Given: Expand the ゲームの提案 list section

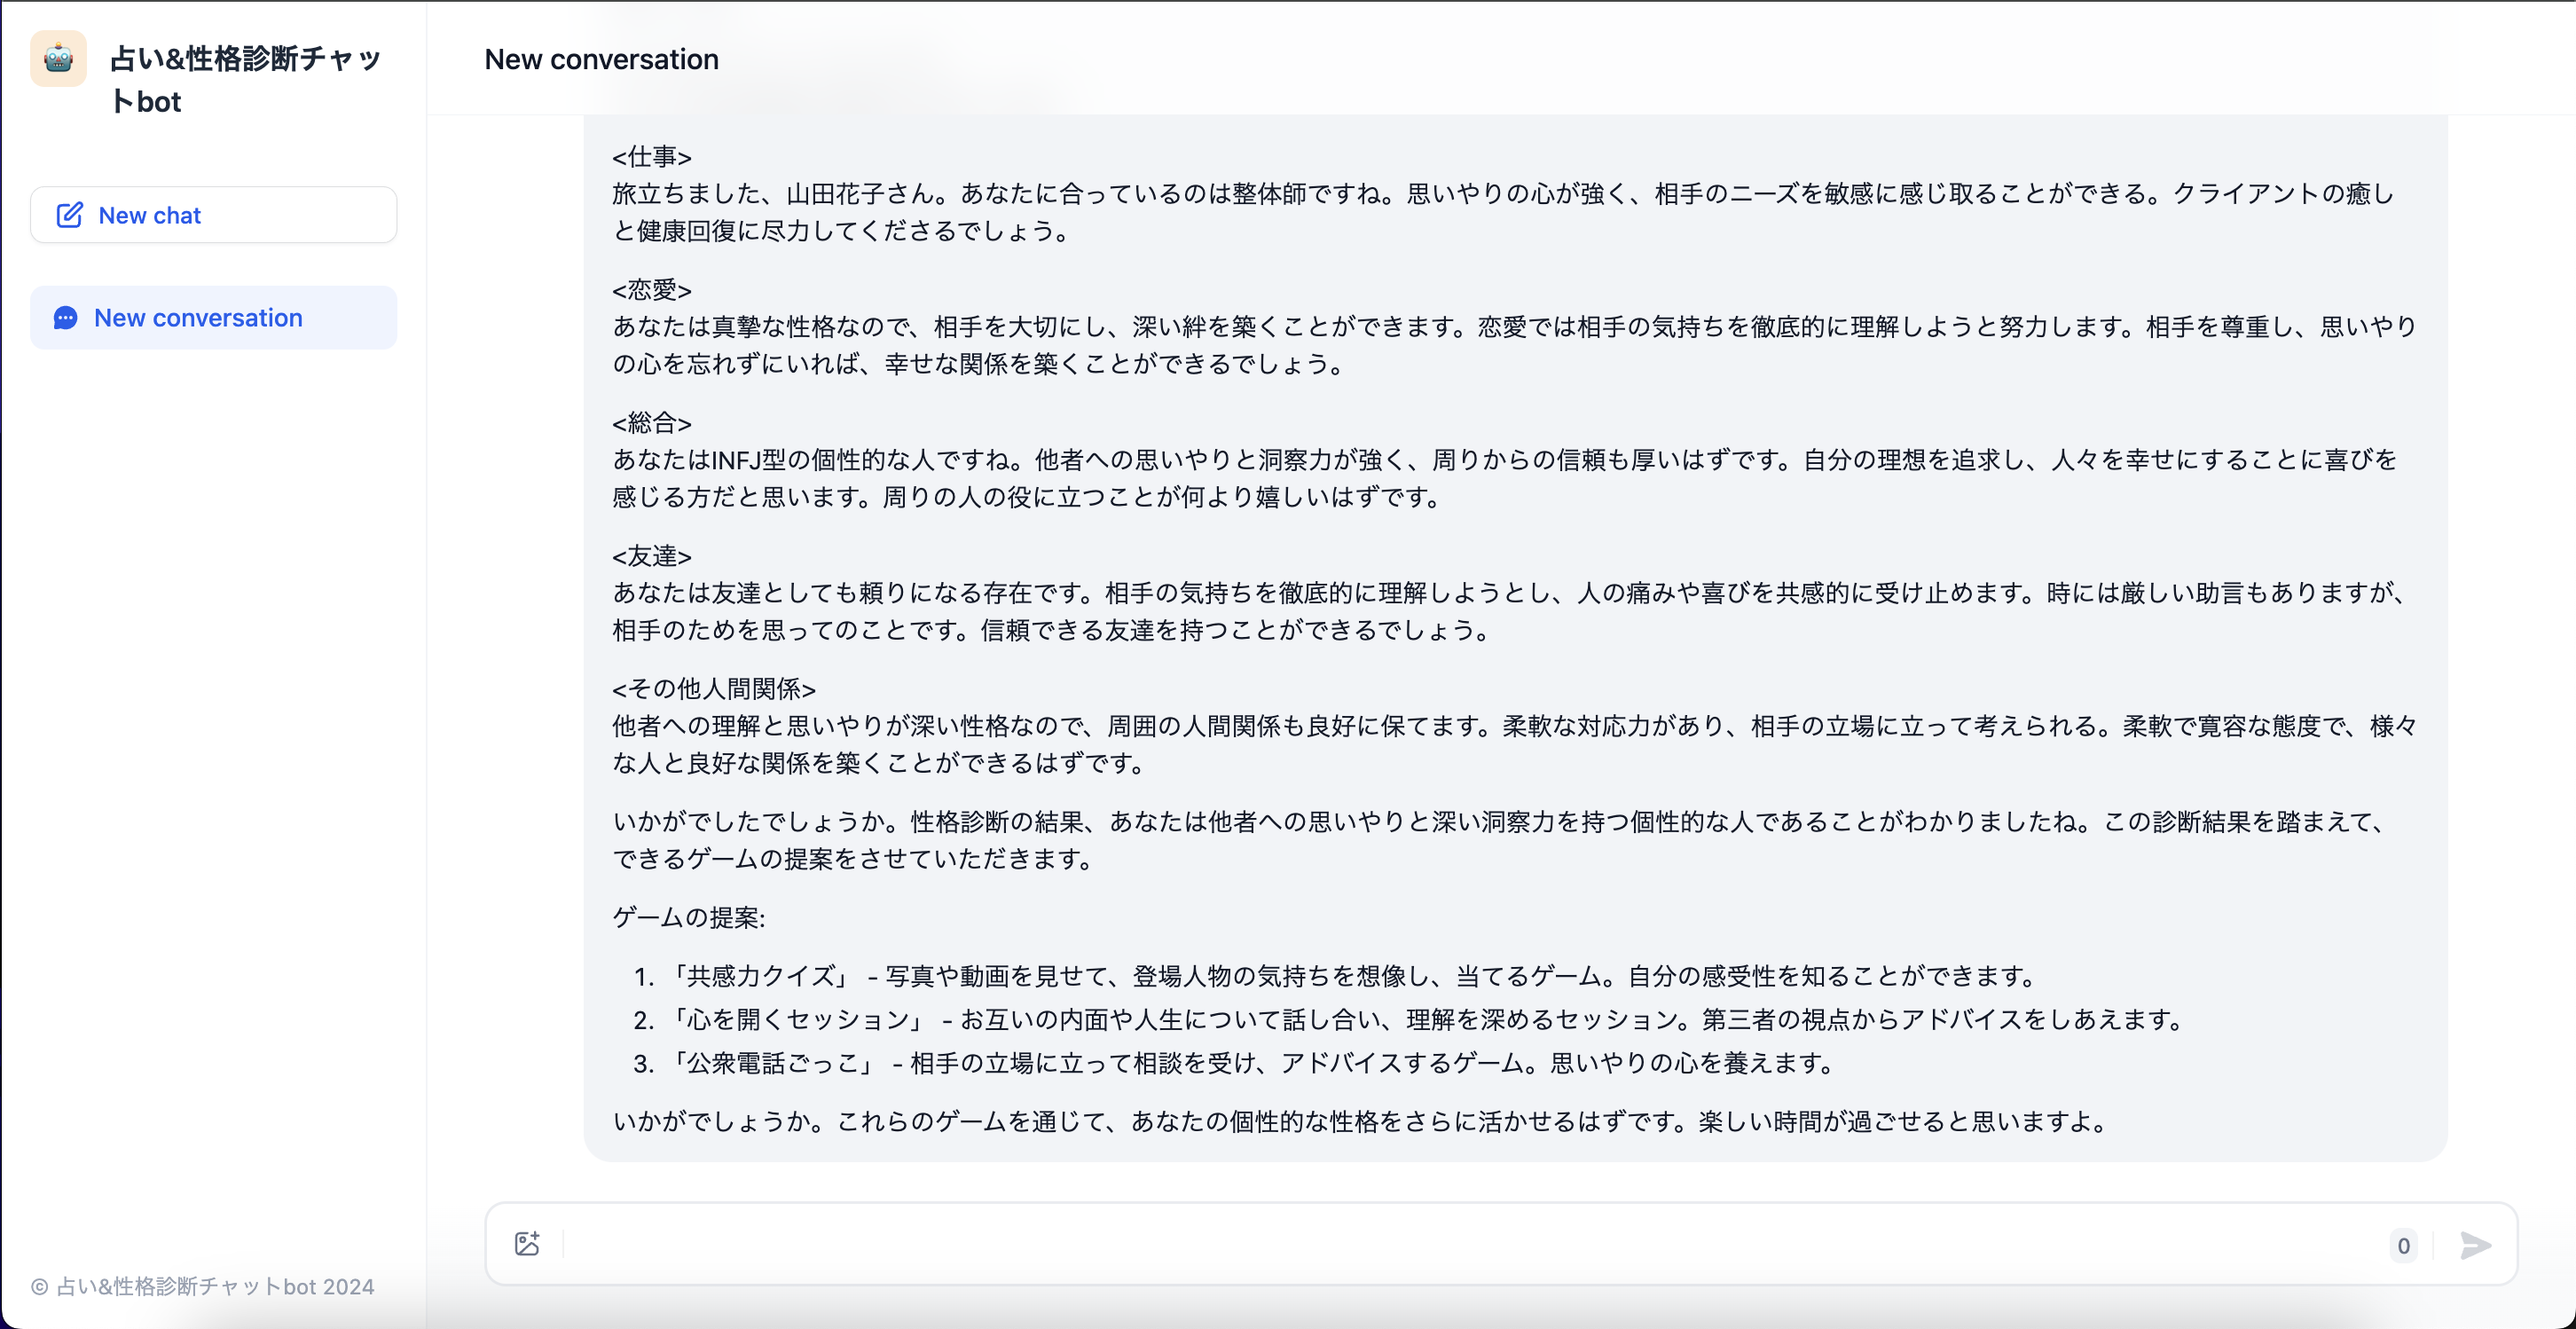Looking at the screenshot, I should [x=690, y=917].
